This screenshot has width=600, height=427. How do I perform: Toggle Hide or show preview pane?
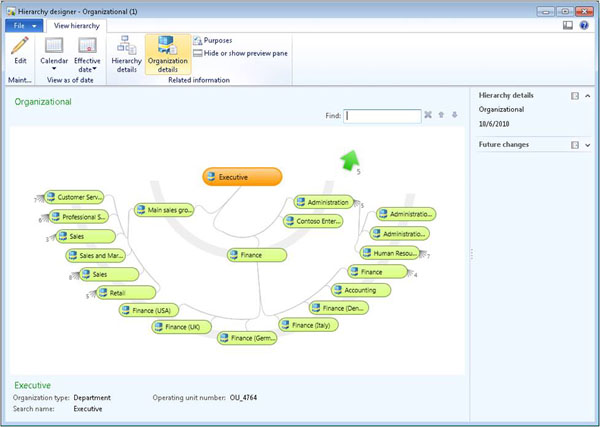238,52
